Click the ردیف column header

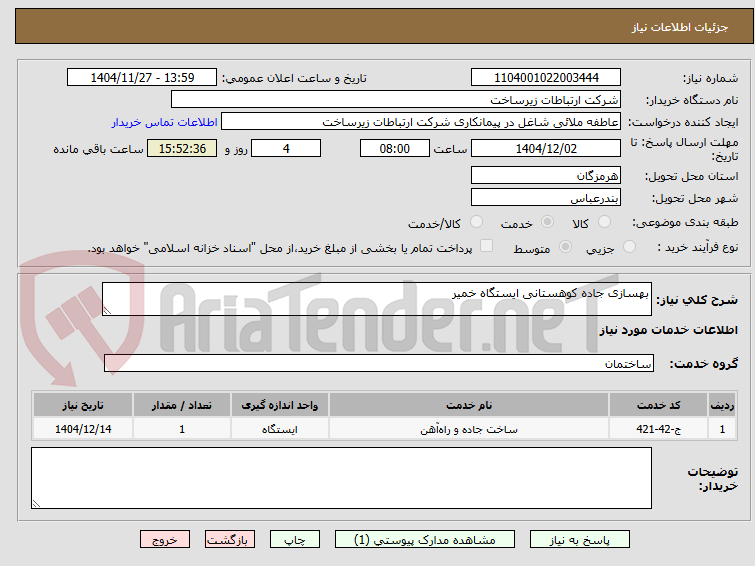(x=722, y=405)
